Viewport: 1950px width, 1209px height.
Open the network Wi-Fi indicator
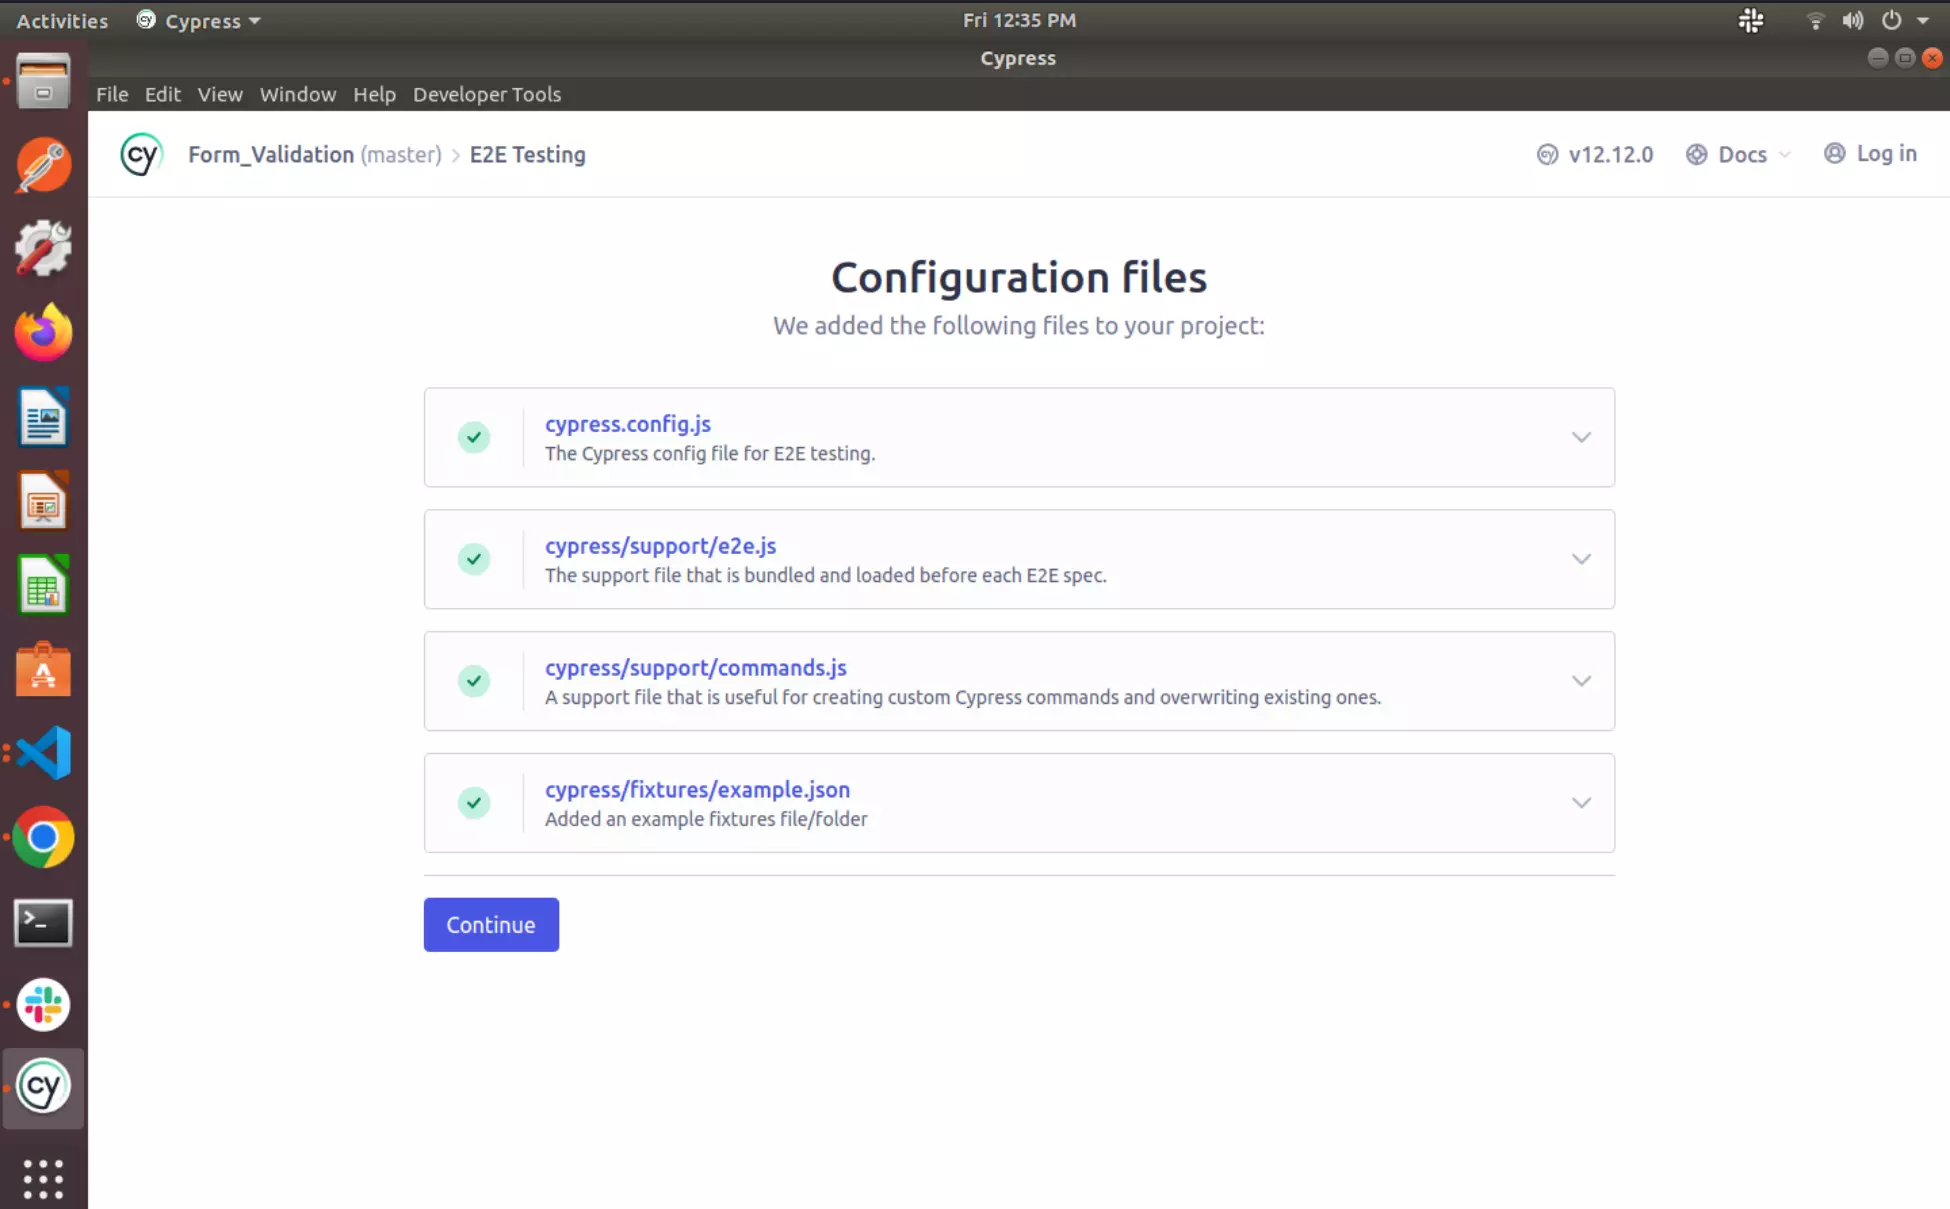[1815, 20]
